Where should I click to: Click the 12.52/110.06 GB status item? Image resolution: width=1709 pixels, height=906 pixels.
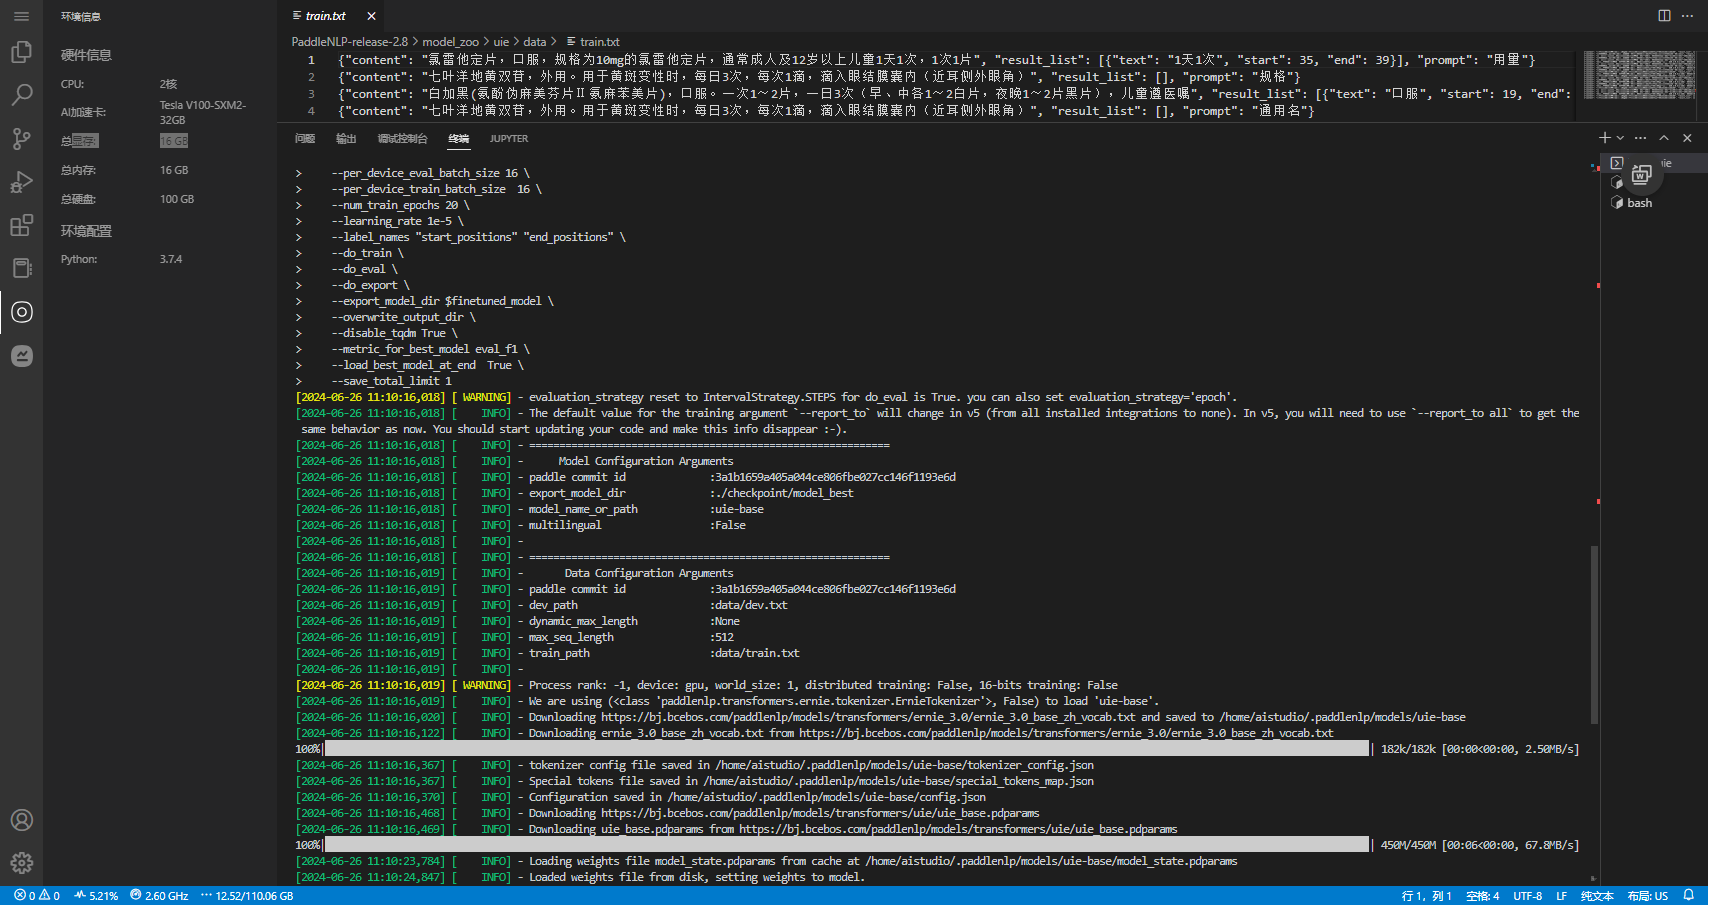[x=247, y=896]
